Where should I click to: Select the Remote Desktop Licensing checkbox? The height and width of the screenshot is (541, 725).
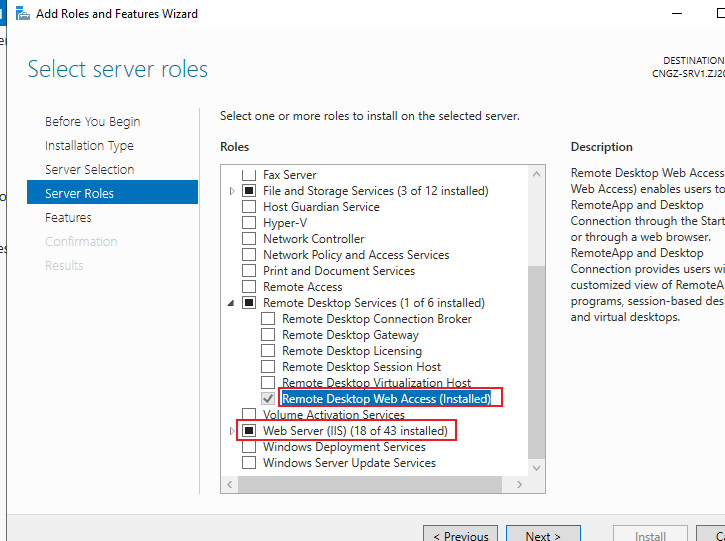click(268, 350)
